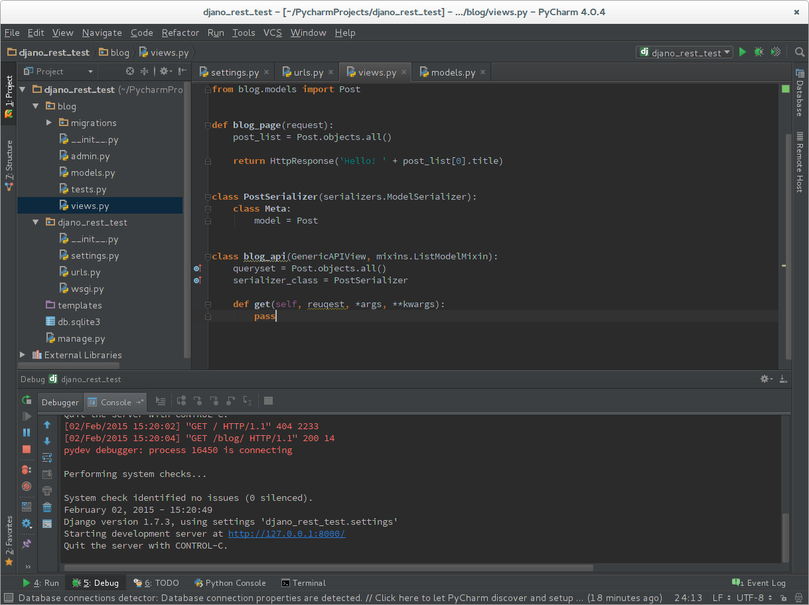Collapse the inner djano_rest_test folder
This screenshot has width=809, height=605.
pos(36,222)
